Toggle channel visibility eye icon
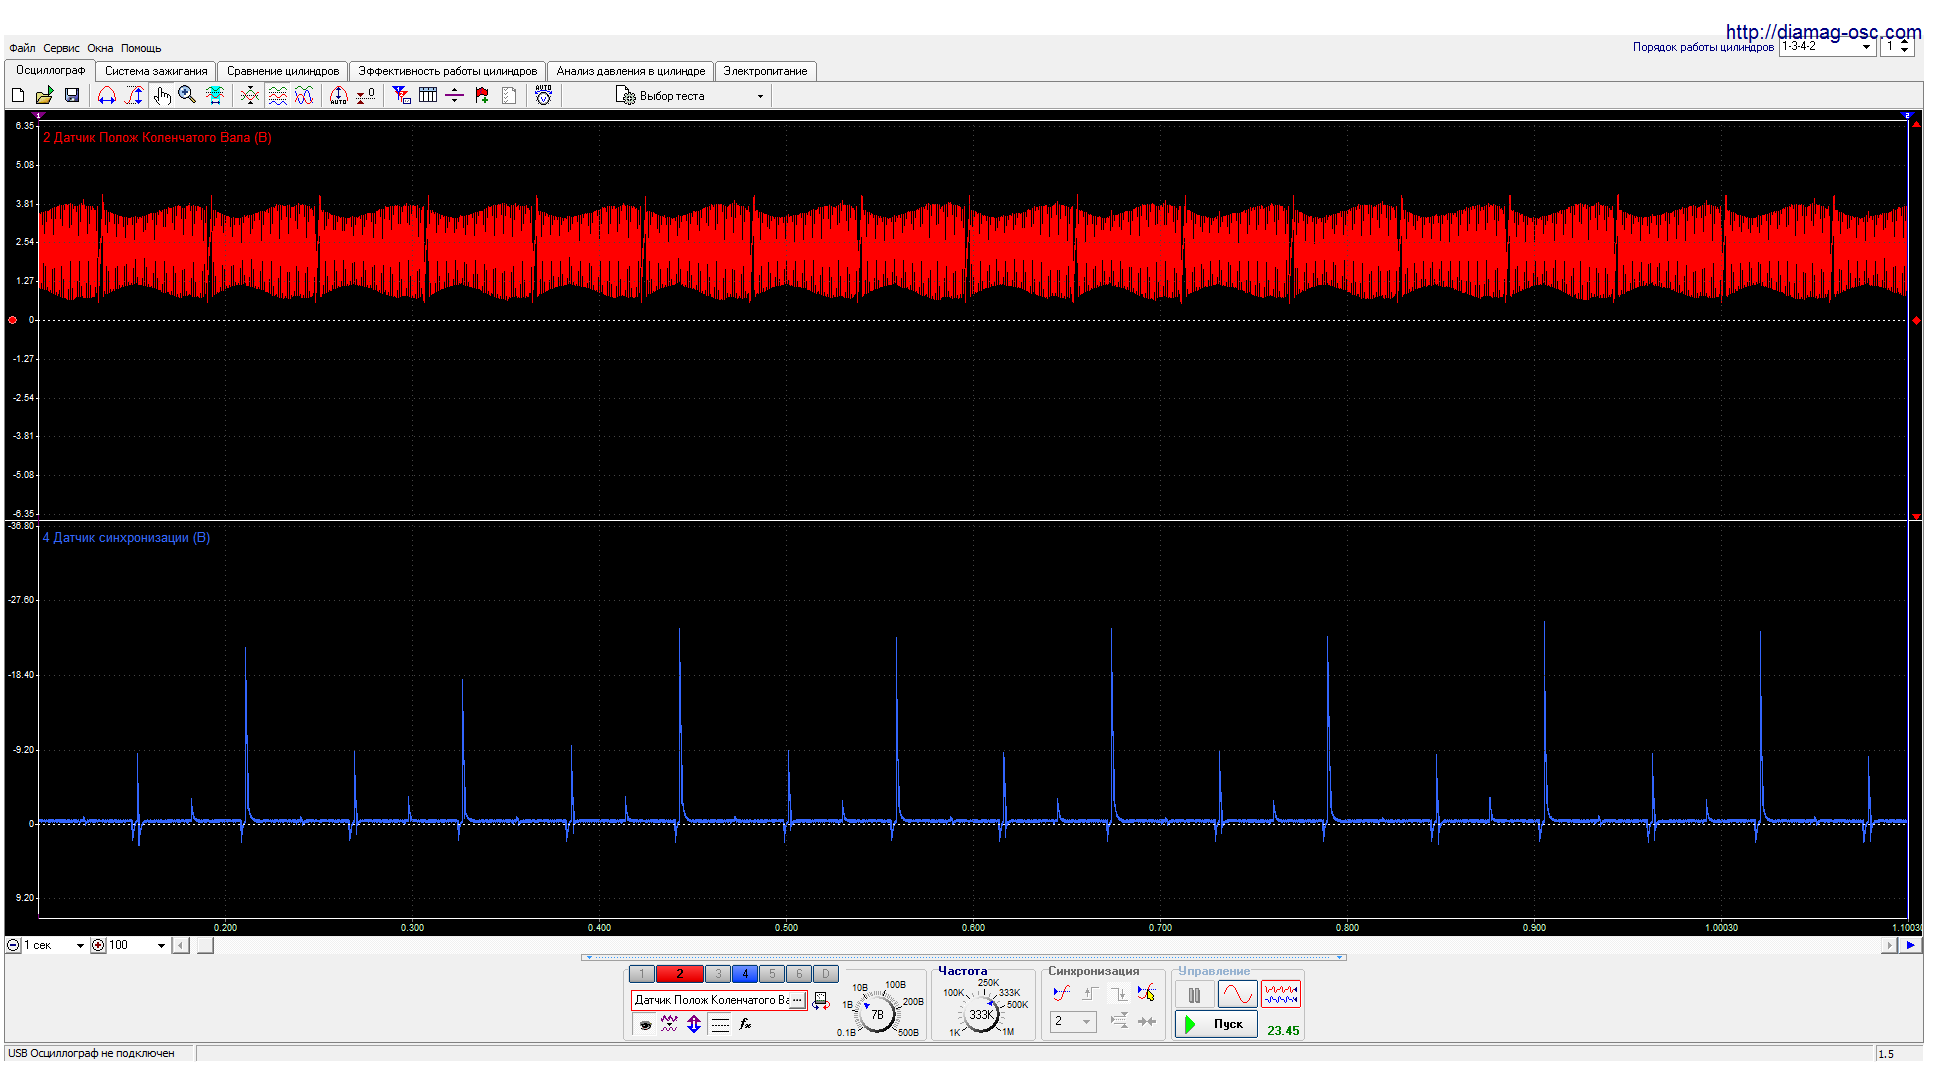 pyautogui.click(x=646, y=1024)
